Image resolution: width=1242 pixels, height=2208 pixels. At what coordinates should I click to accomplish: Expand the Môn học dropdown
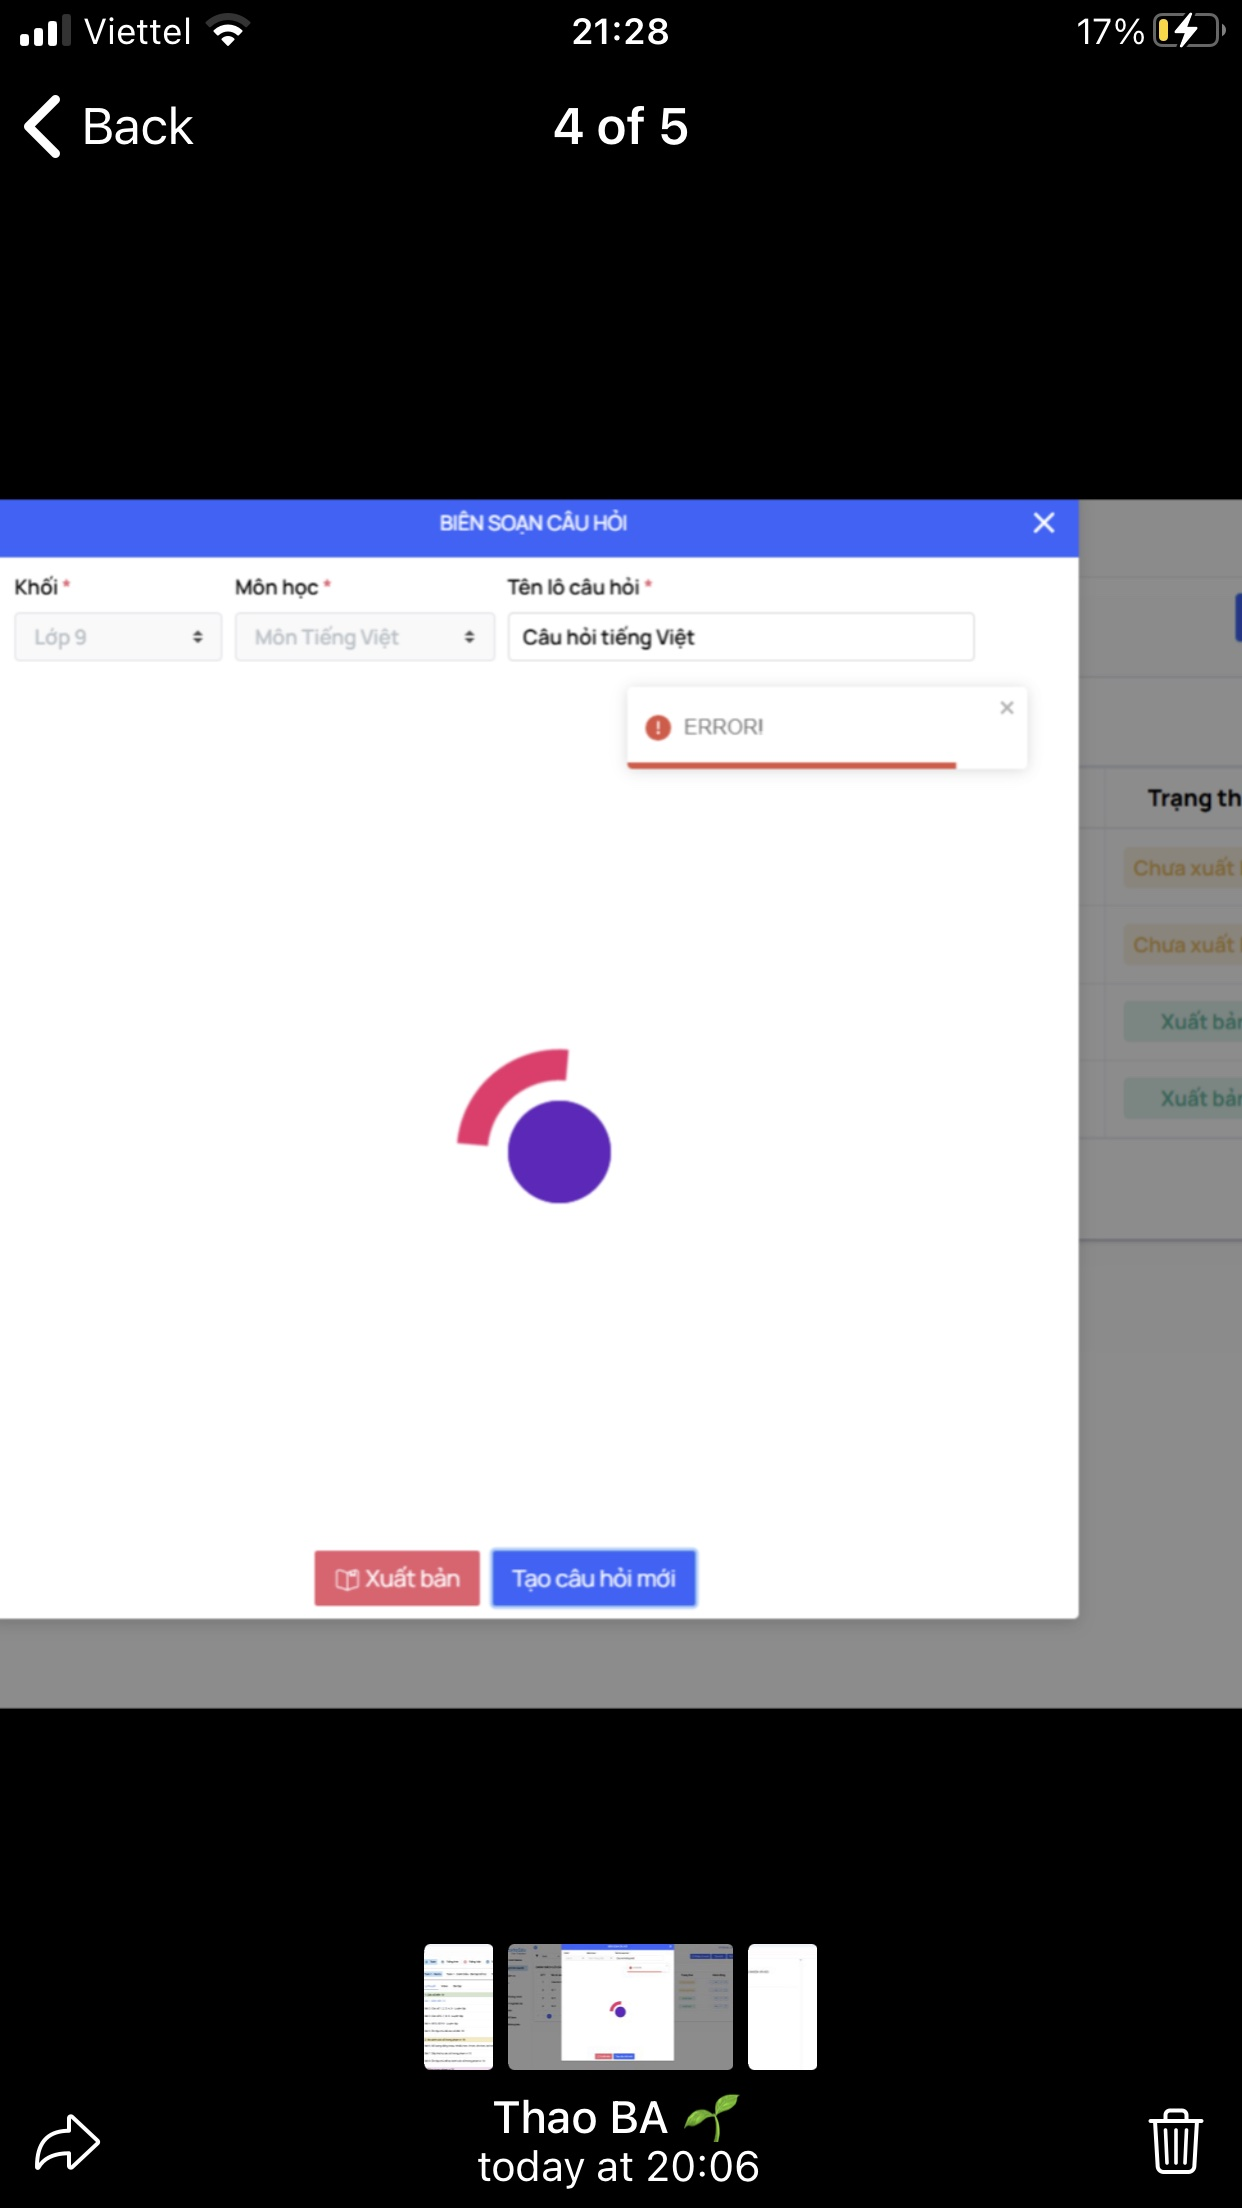pyautogui.click(x=364, y=637)
